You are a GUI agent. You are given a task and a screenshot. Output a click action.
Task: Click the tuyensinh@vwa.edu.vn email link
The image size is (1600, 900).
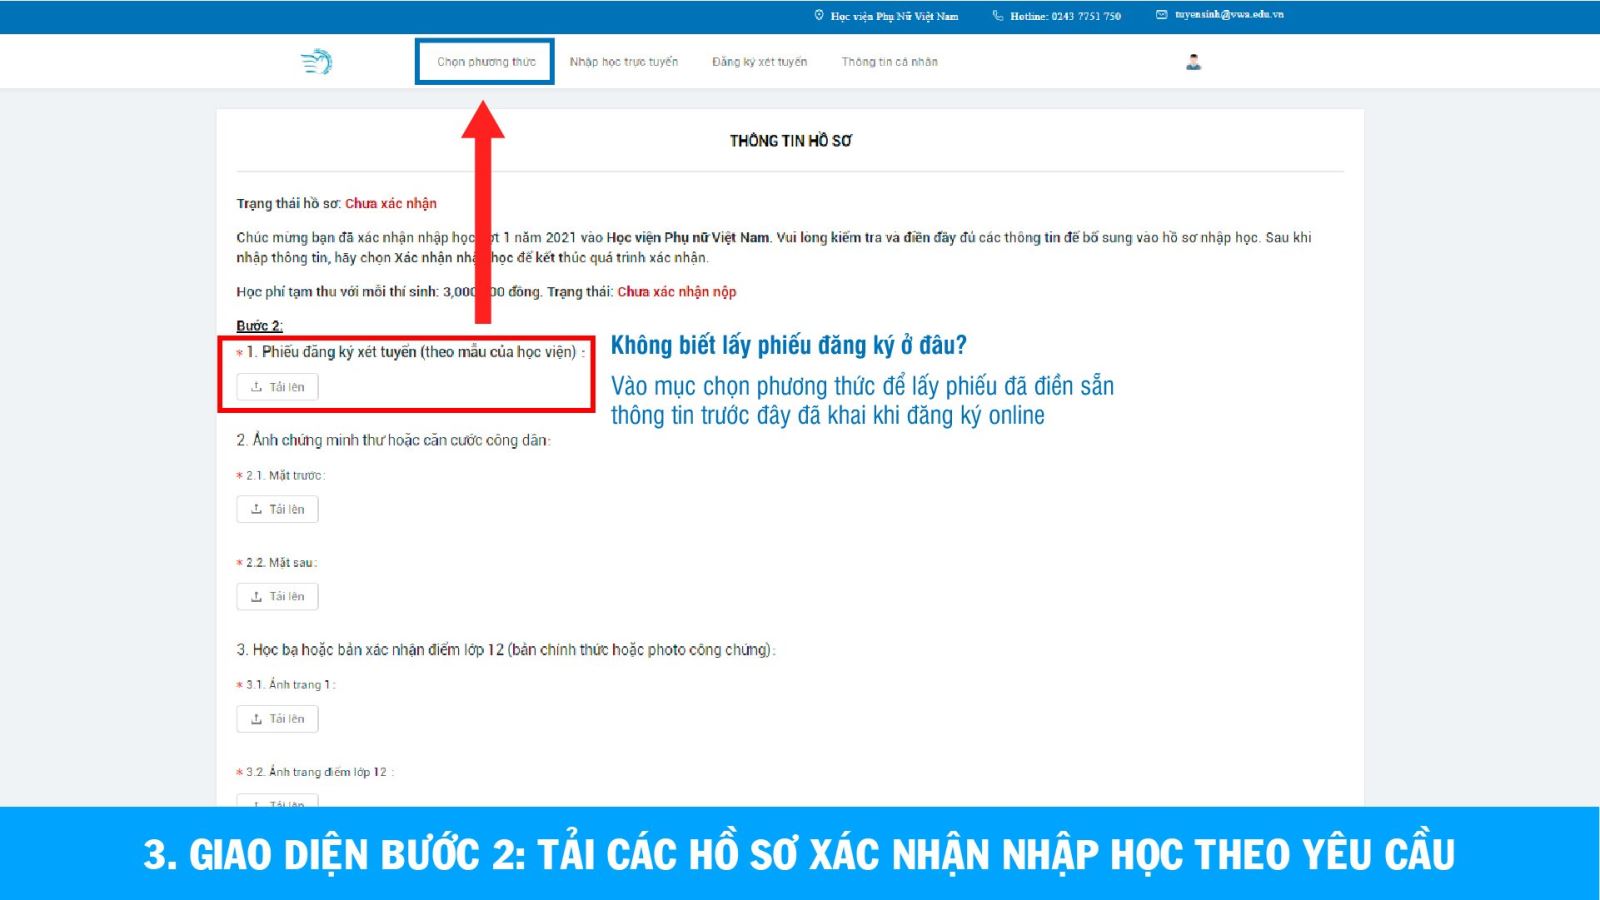pyautogui.click(x=1229, y=15)
